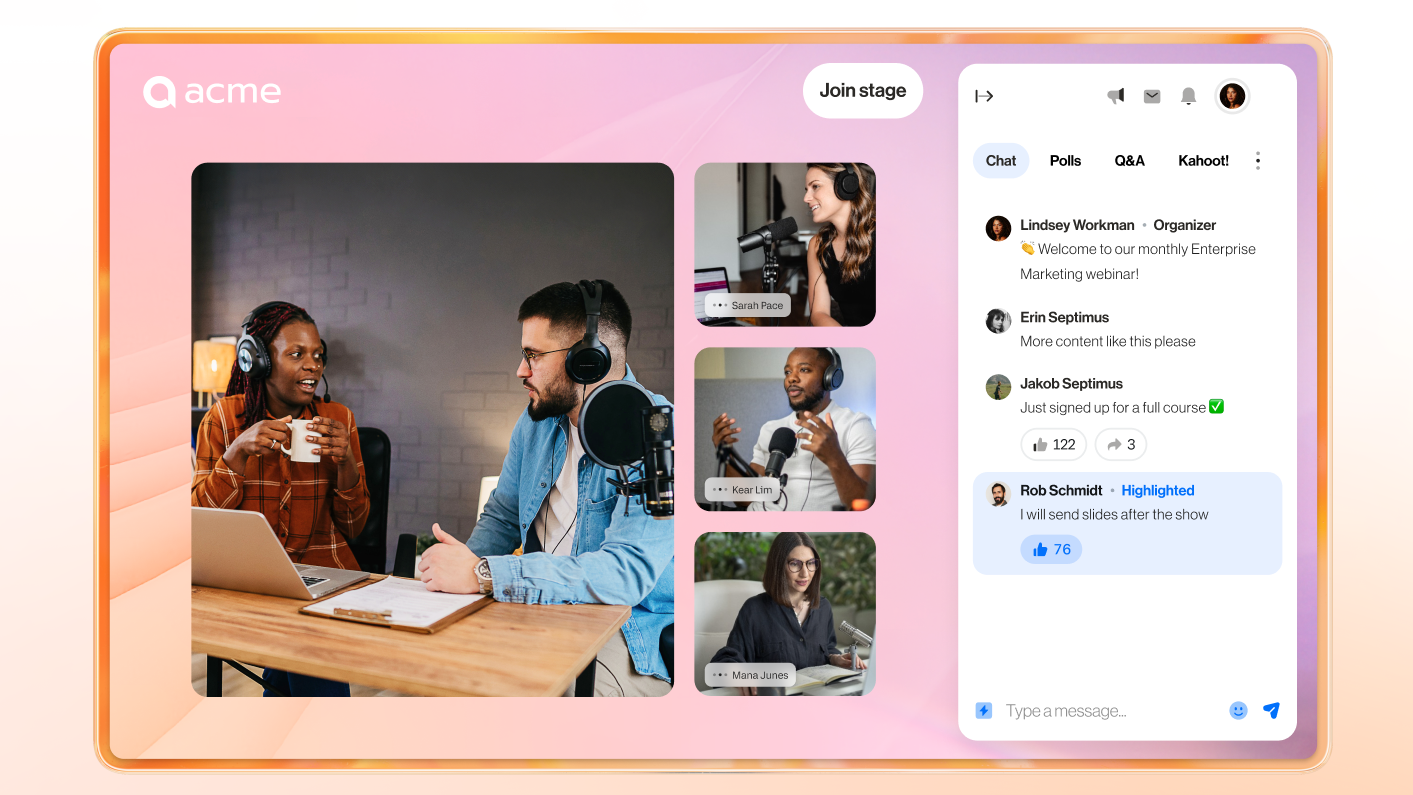This screenshot has height=795, width=1413.
Task: Switch to the Q&A tab
Action: [x=1129, y=161]
